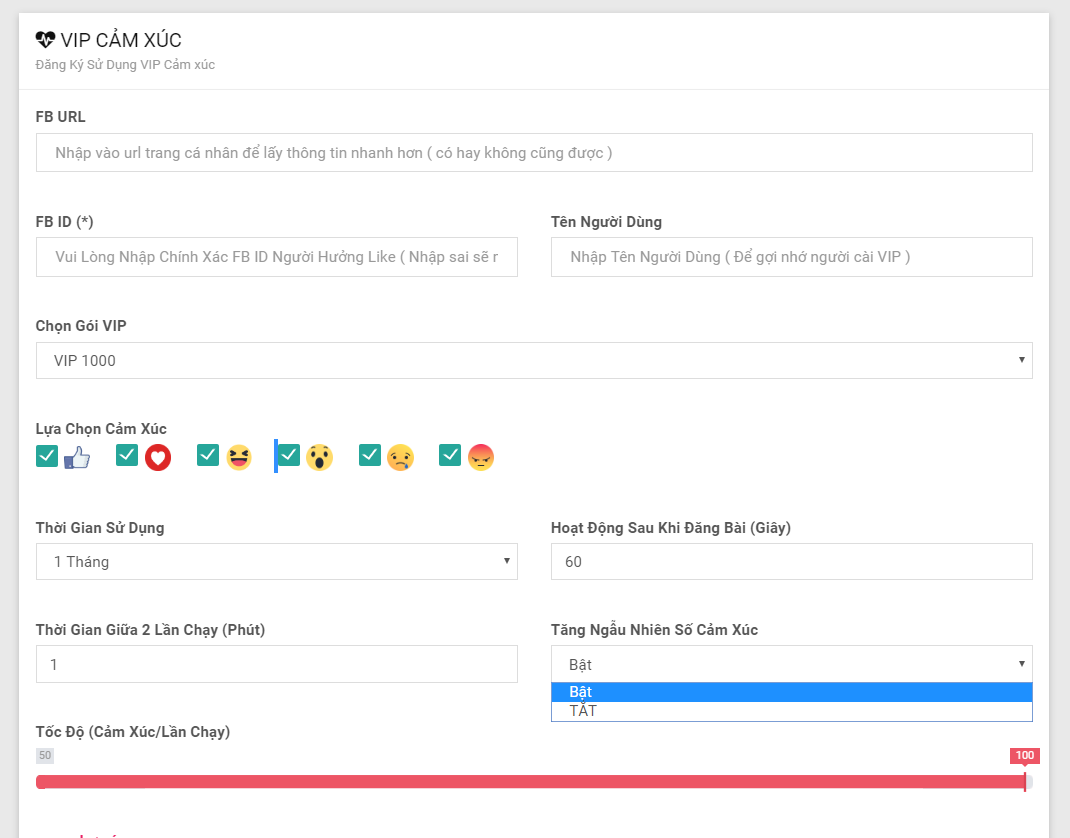Select the Bật option in the list
The width and height of the screenshot is (1070, 838).
coord(791,692)
